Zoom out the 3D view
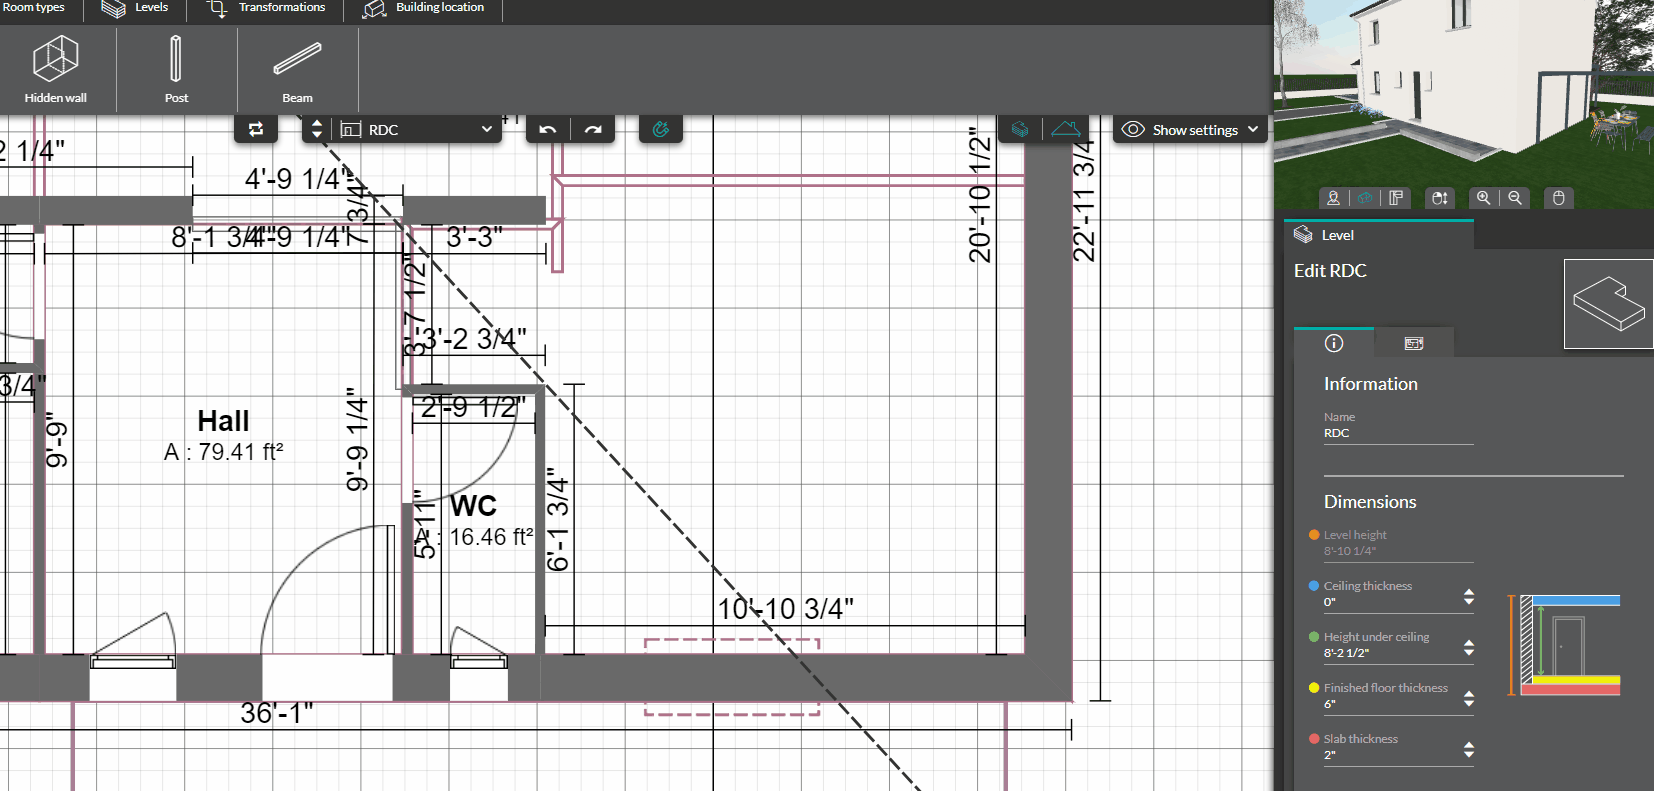Screen dimensions: 1654x791 click(x=1515, y=198)
